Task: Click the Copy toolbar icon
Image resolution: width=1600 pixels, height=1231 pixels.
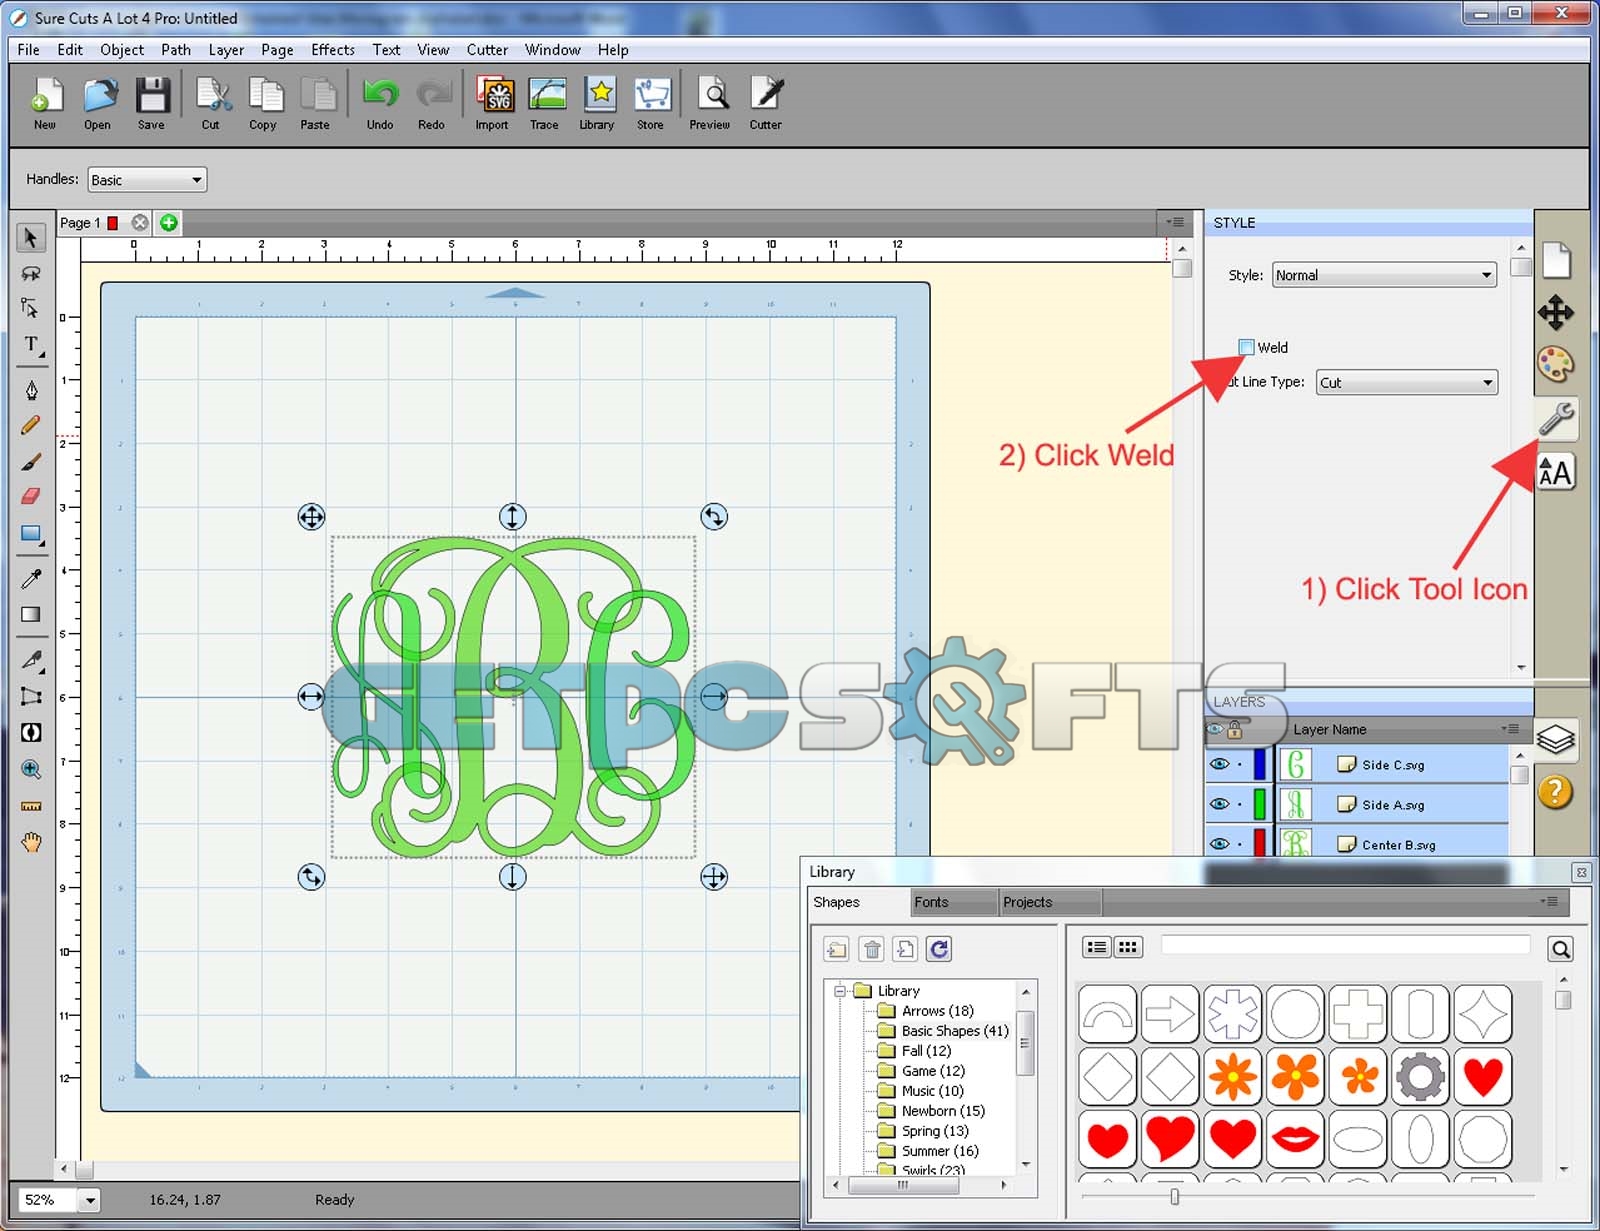Action: 264,103
